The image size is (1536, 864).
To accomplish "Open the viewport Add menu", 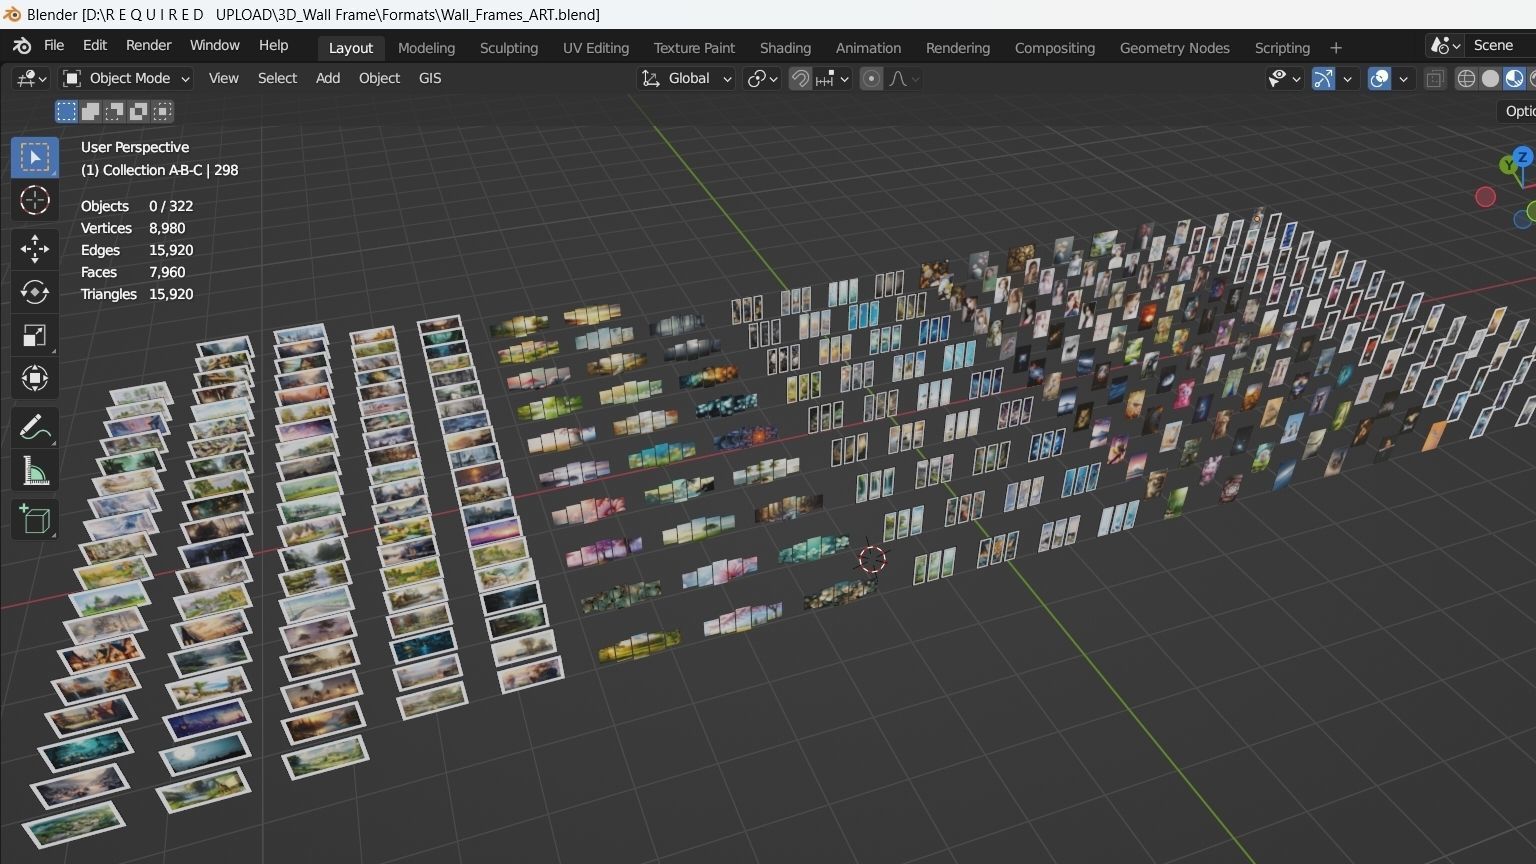I will (x=328, y=78).
